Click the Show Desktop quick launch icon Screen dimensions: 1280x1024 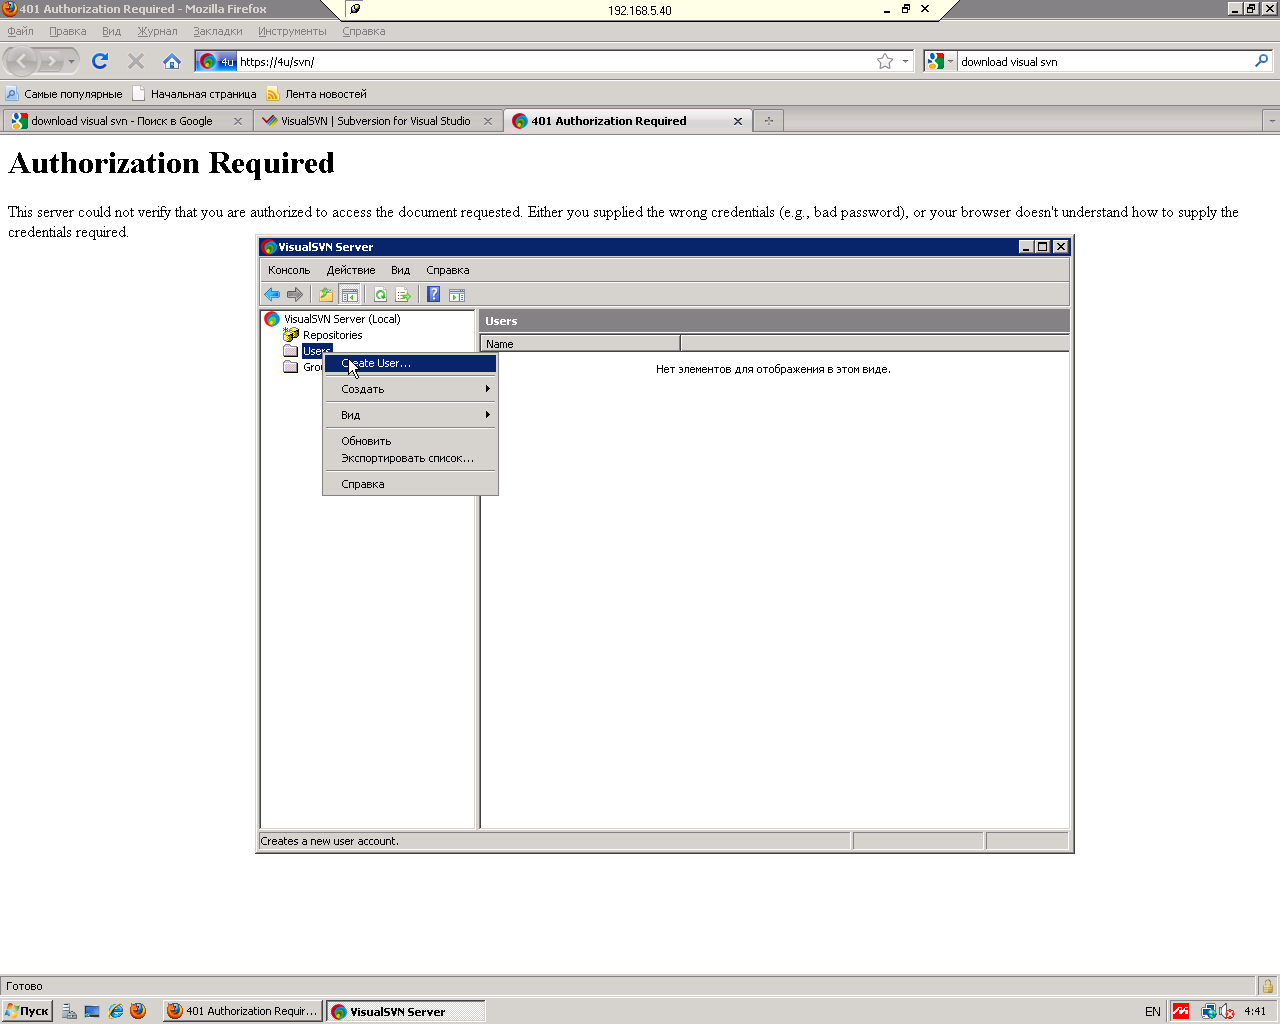(x=92, y=1011)
